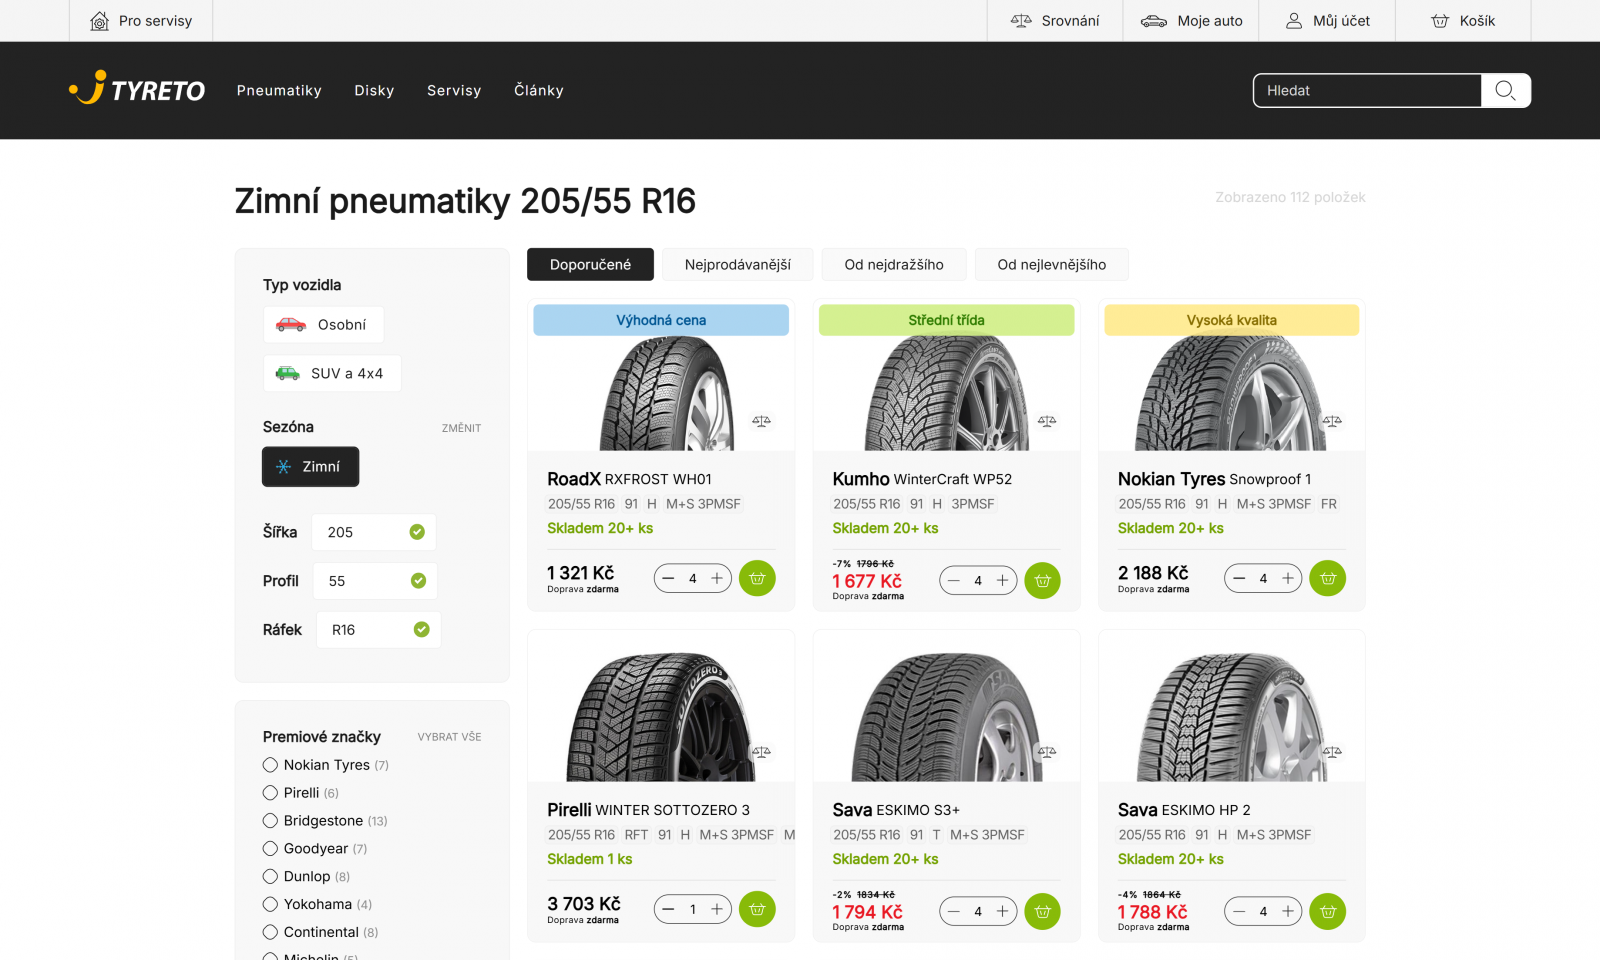The height and width of the screenshot is (960, 1600).
Task: Add Sava Eskimo HP 2 to cart
Action: pyautogui.click(x=1328, y=911)
